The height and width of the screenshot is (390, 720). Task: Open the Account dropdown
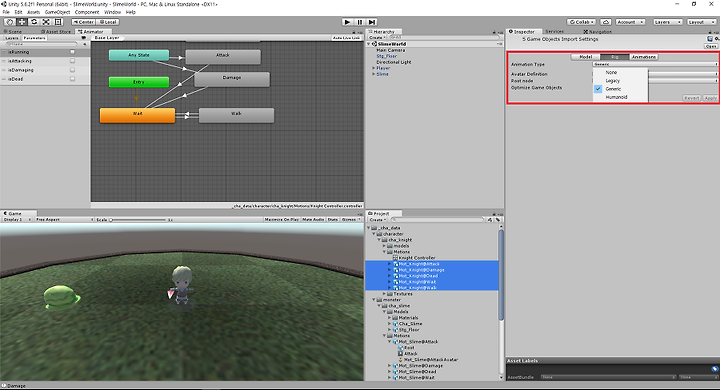click(x=630, y=22)
